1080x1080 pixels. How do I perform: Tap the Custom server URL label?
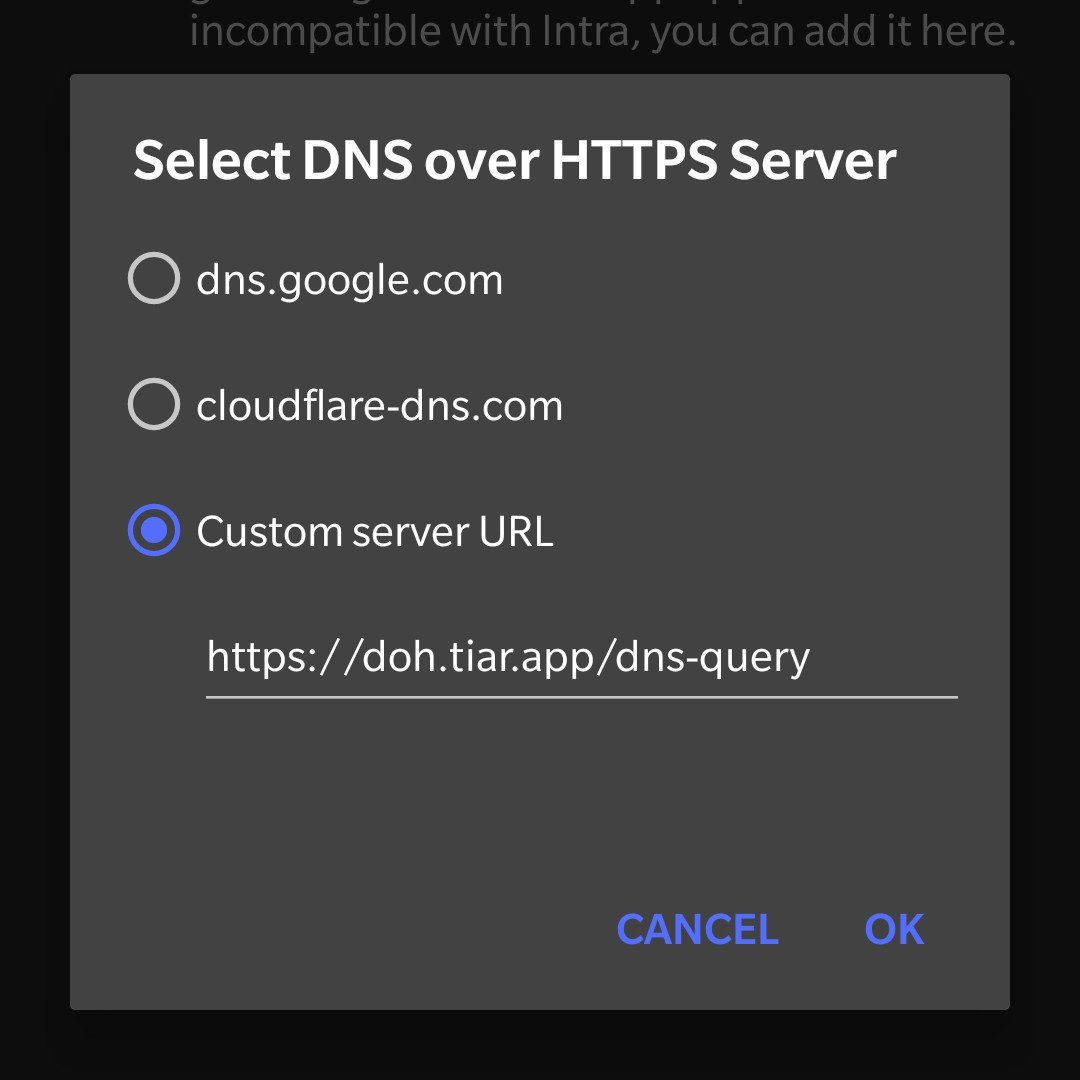click(374, 532)
